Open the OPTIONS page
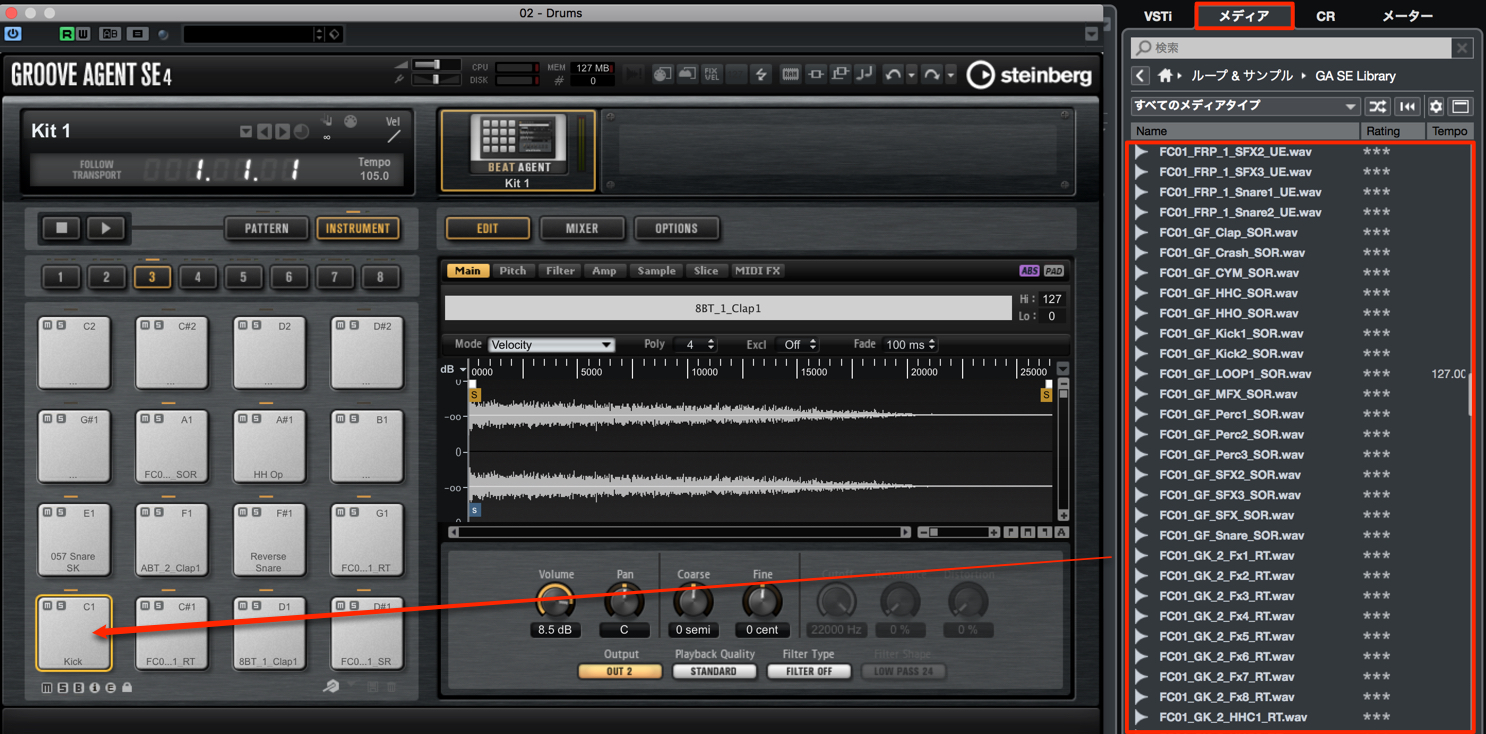Viewport: 1486px width, 734px height. (676, 228)
